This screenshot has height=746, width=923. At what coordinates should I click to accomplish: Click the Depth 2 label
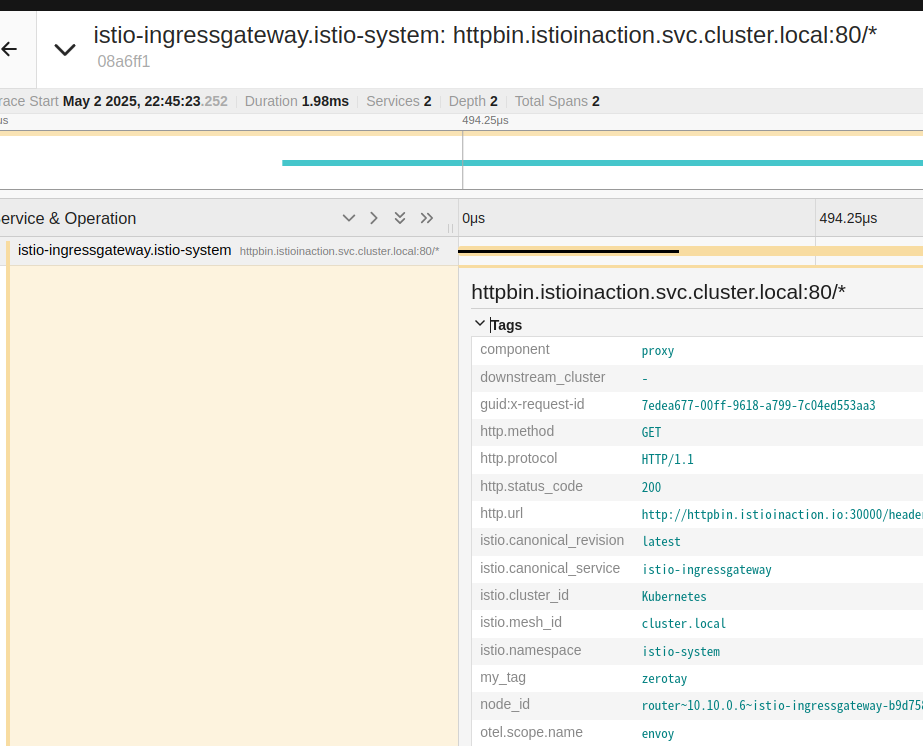point(473,101)
